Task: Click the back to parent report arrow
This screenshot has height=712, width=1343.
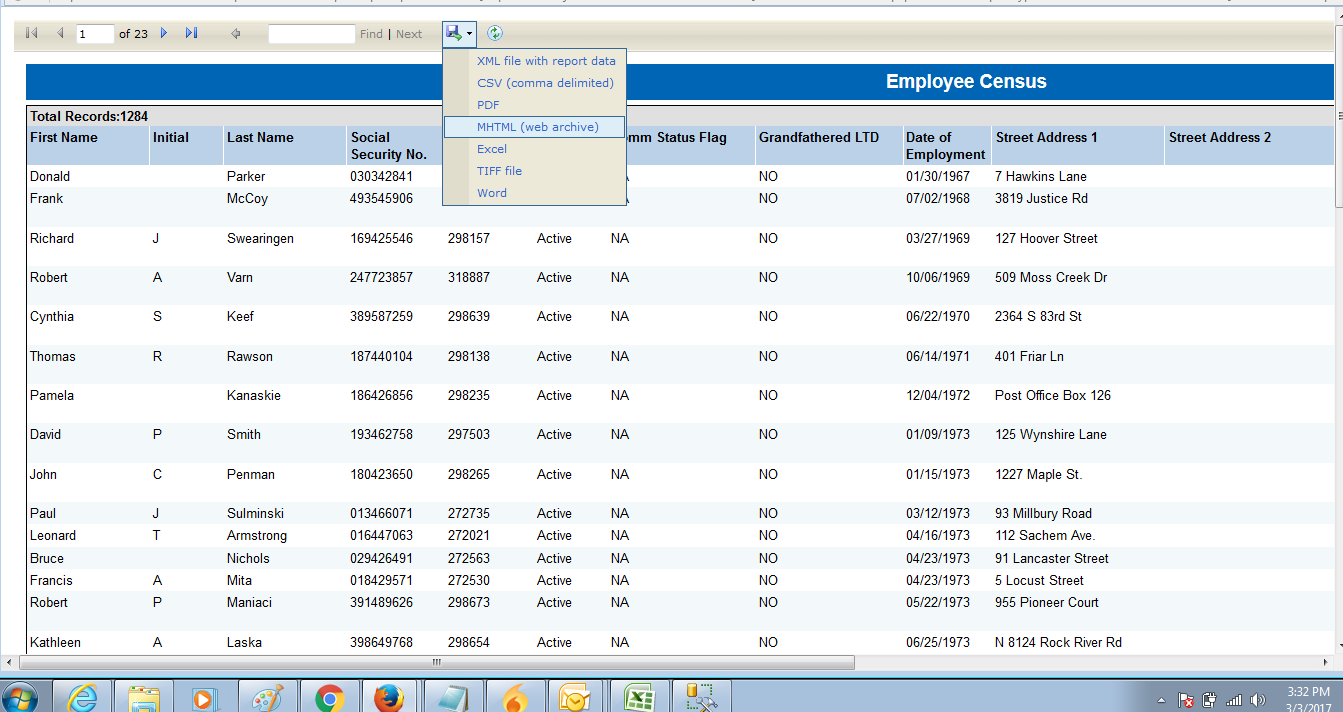Action: point(236,34)
